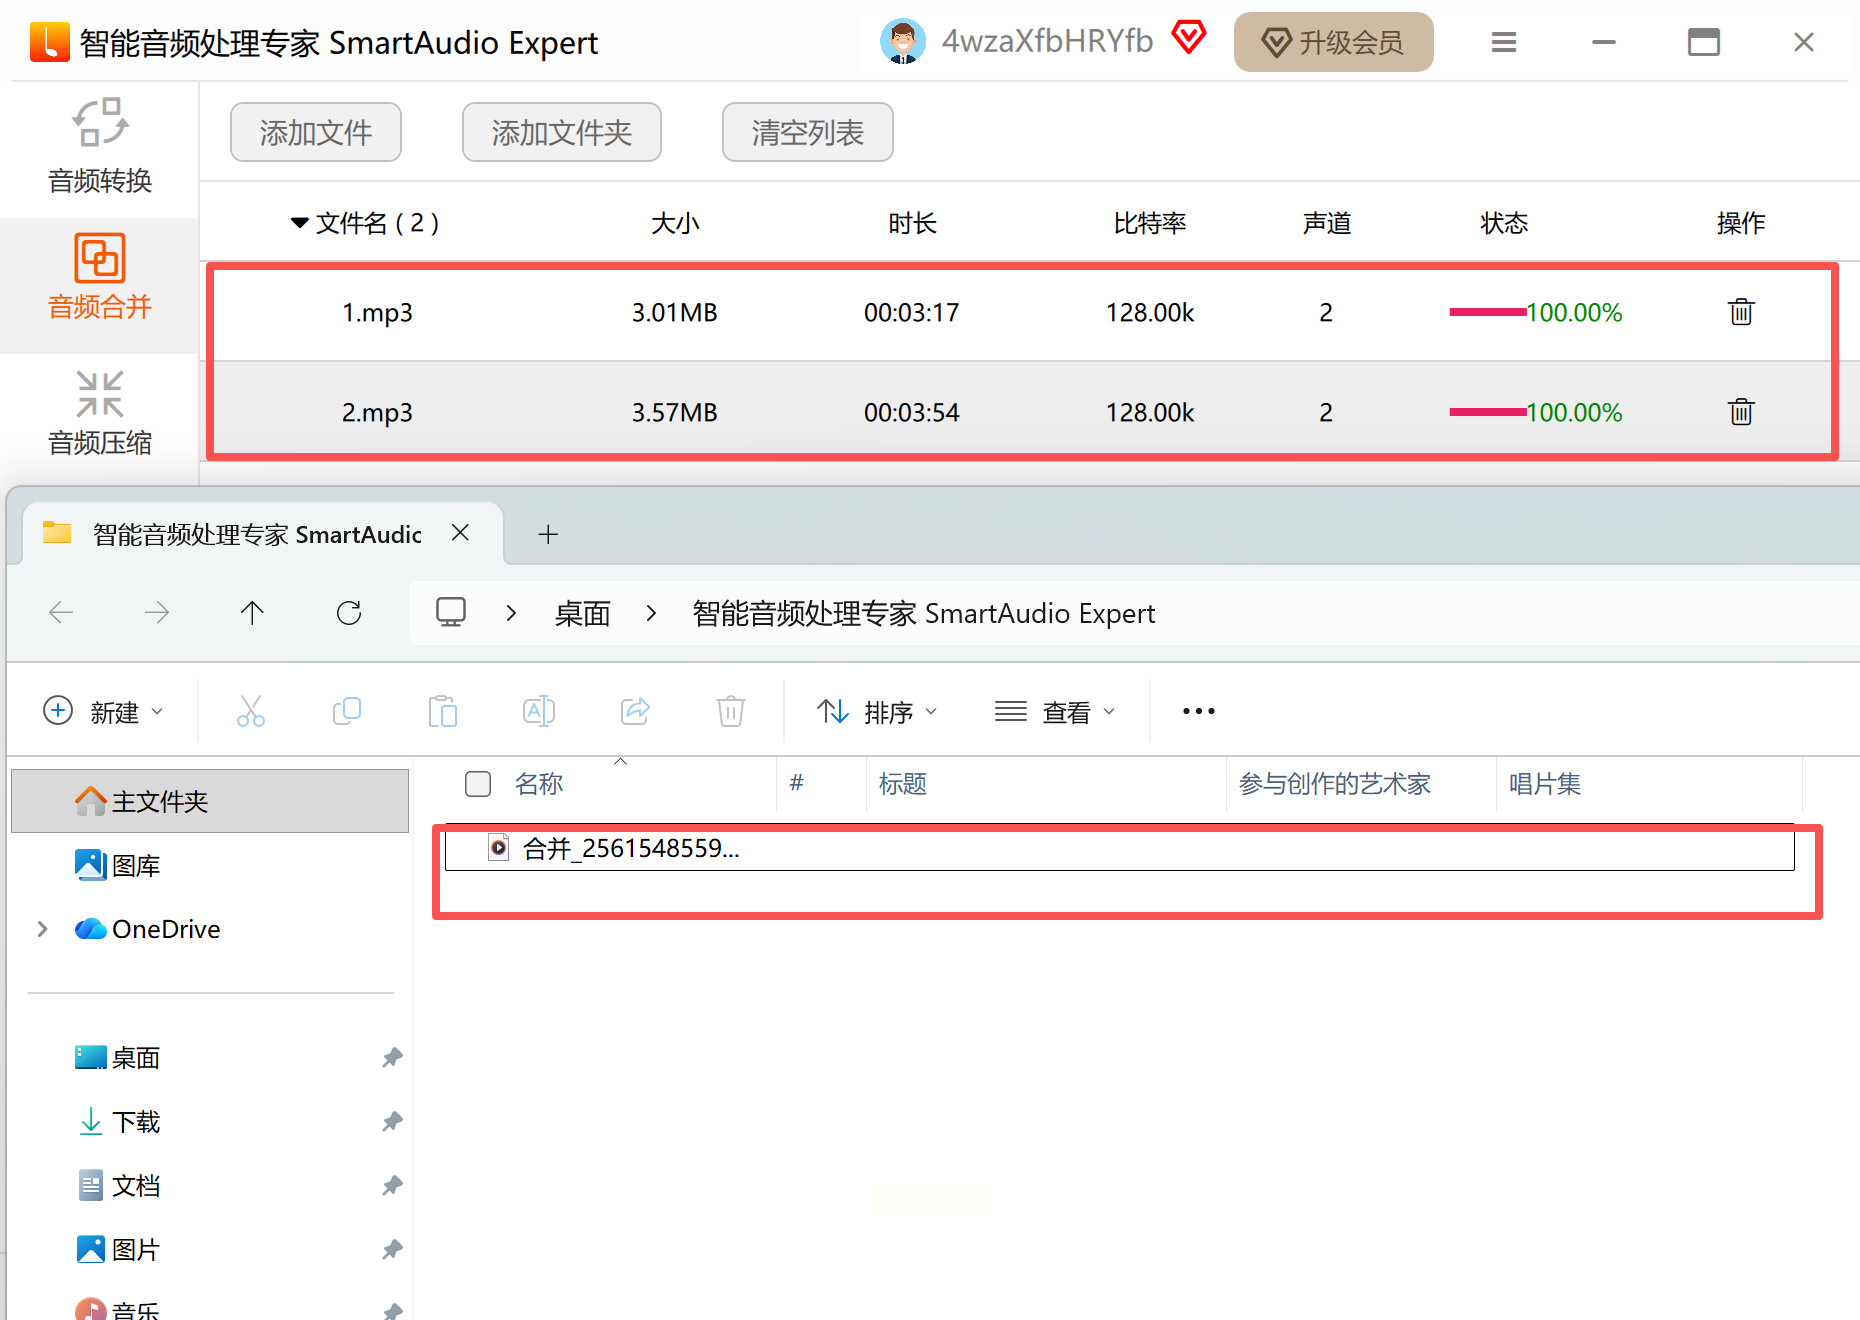Toggle the select-all checkbox beside 名称

pos(478,784)
